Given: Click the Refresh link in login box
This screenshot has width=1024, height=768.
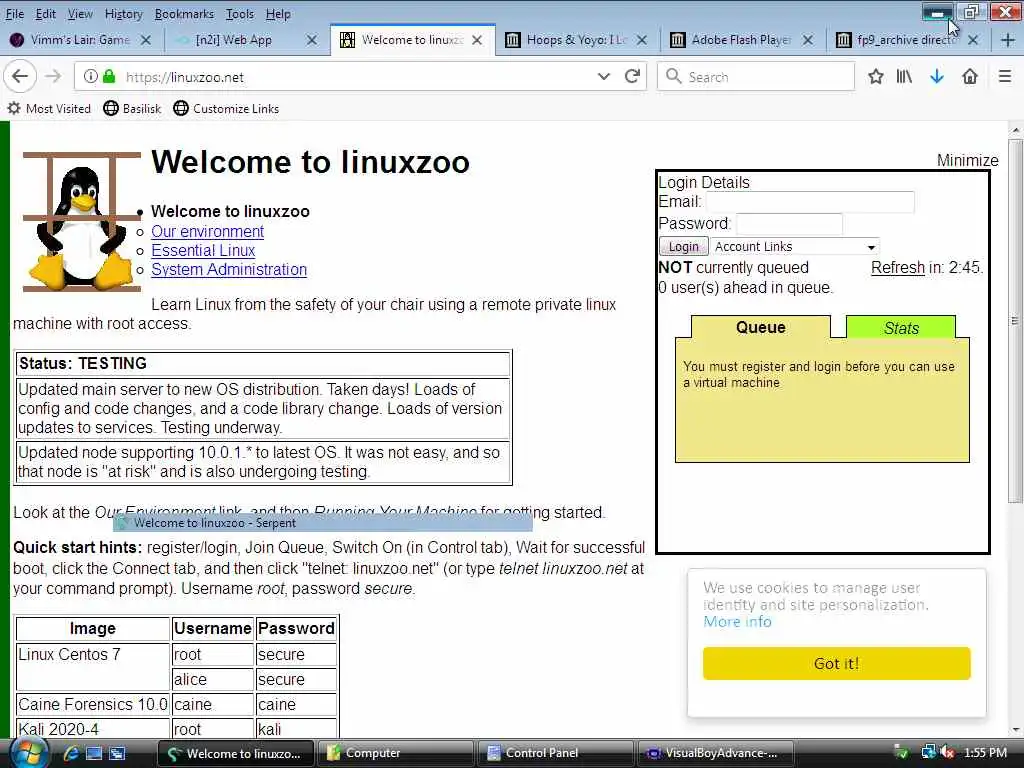Looking at the screenshot, I should click(898, 267).
